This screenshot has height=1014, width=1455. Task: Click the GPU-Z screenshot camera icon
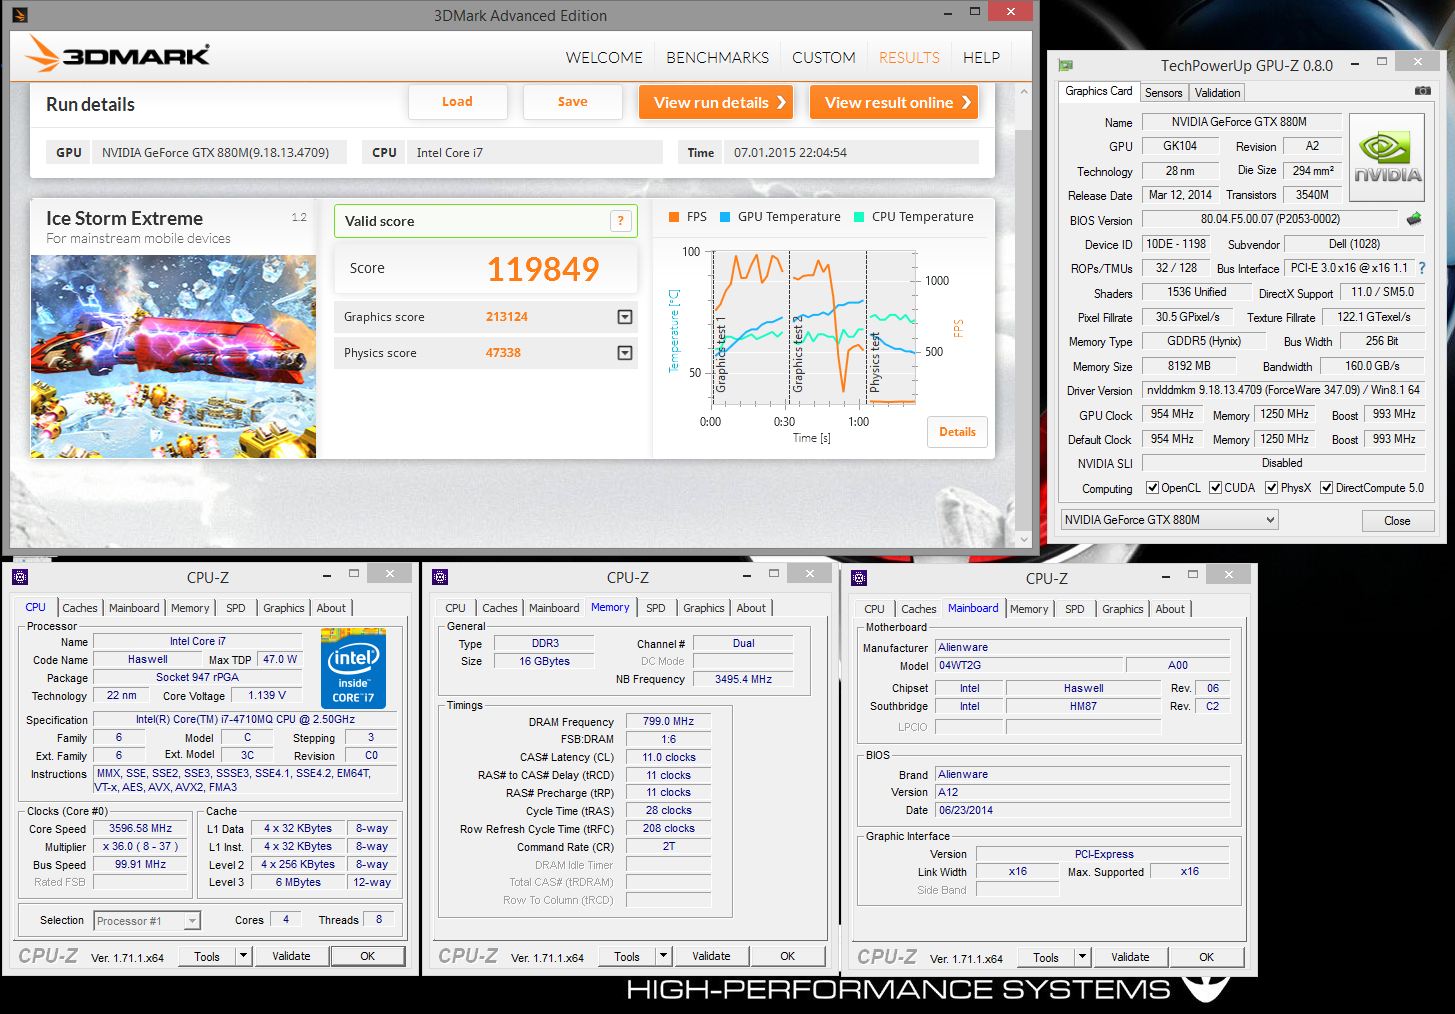tap(1422, 91)
